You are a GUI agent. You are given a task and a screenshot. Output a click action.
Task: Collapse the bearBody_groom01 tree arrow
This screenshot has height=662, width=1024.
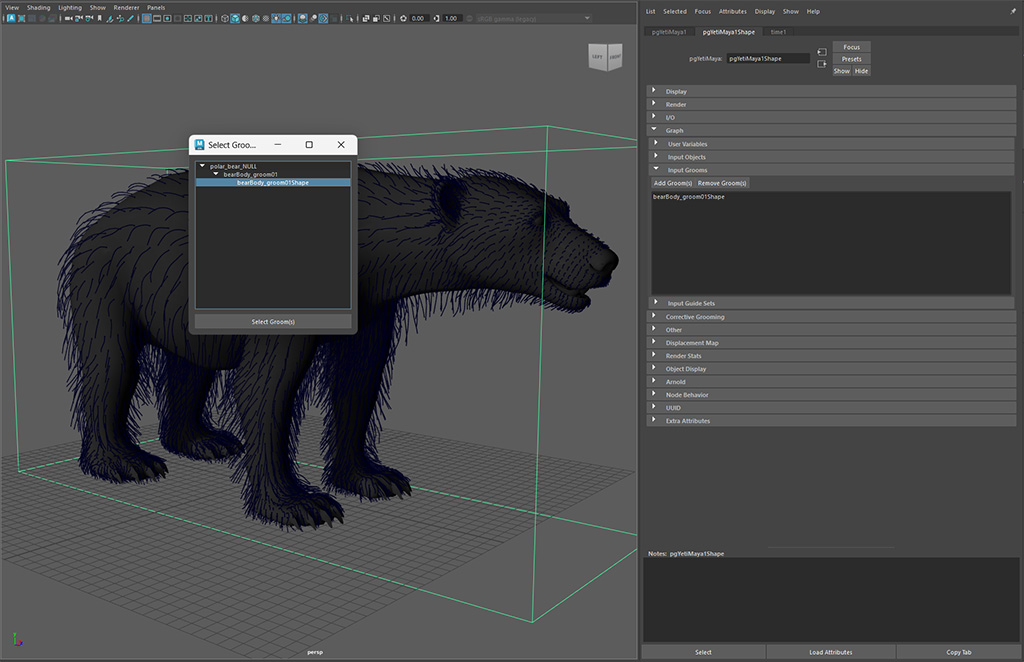[x=215, y=174]
